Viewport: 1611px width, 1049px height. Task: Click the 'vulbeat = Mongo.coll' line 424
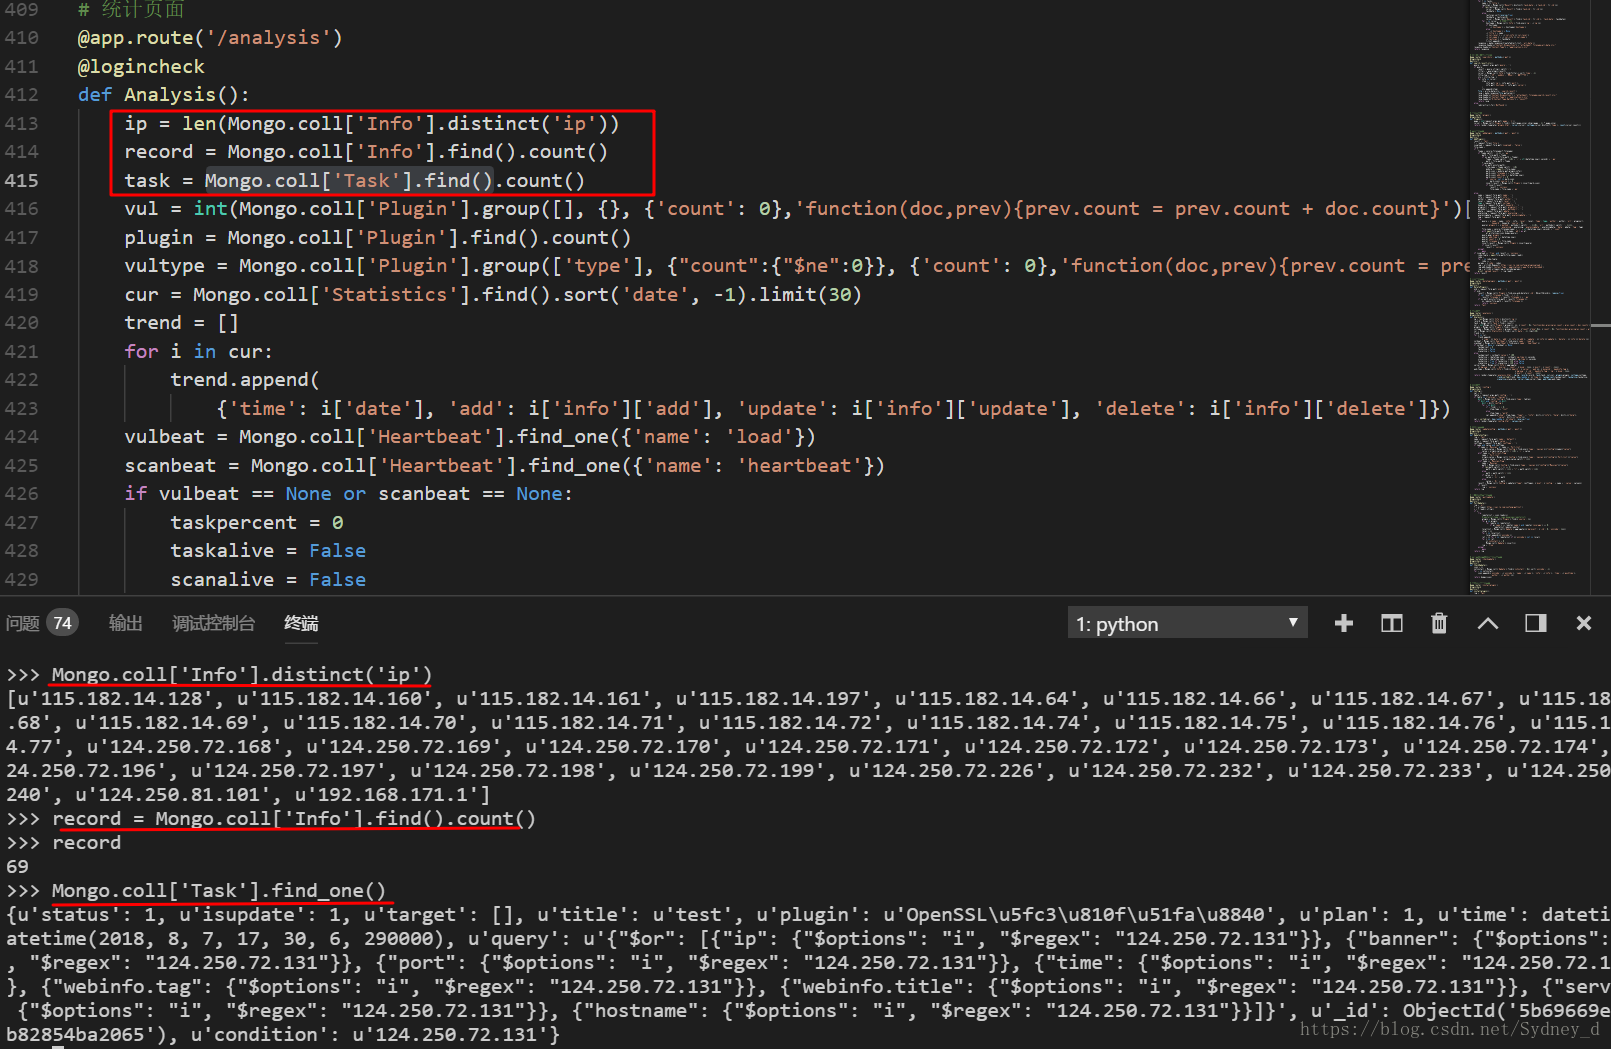pos(470,436)
